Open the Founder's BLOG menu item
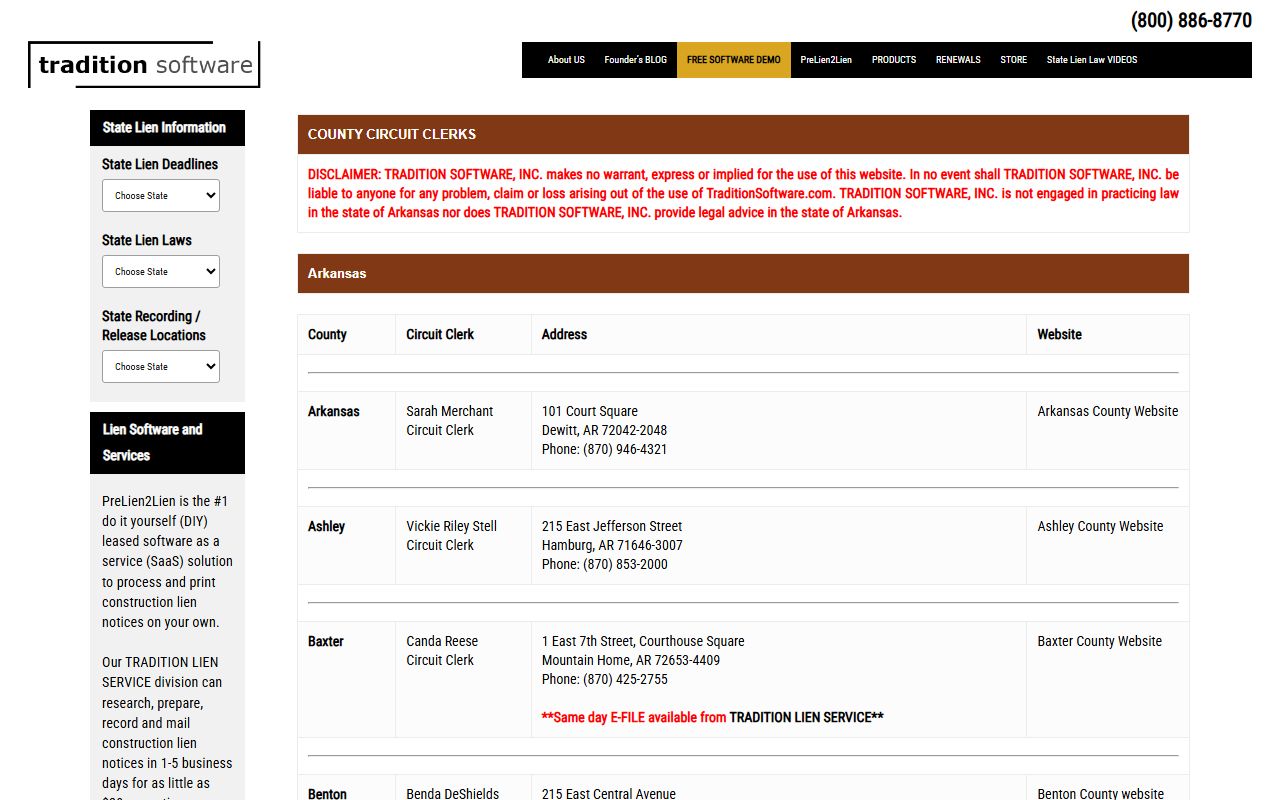 tap(635, 60)
